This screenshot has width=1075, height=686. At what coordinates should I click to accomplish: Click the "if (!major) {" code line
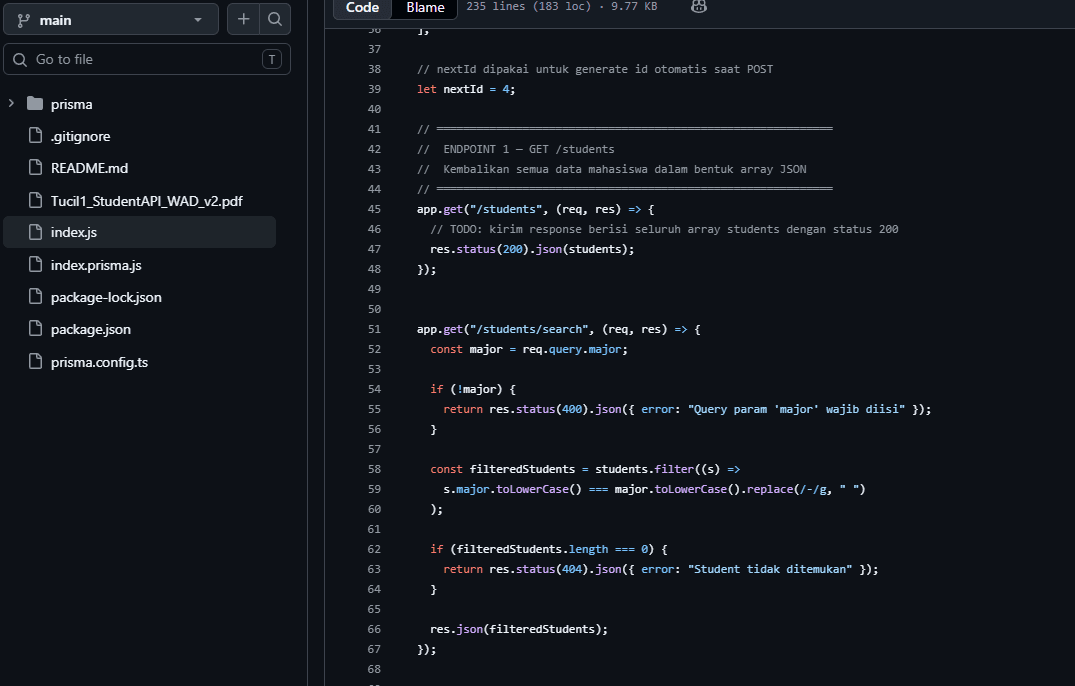pos(473,389)
